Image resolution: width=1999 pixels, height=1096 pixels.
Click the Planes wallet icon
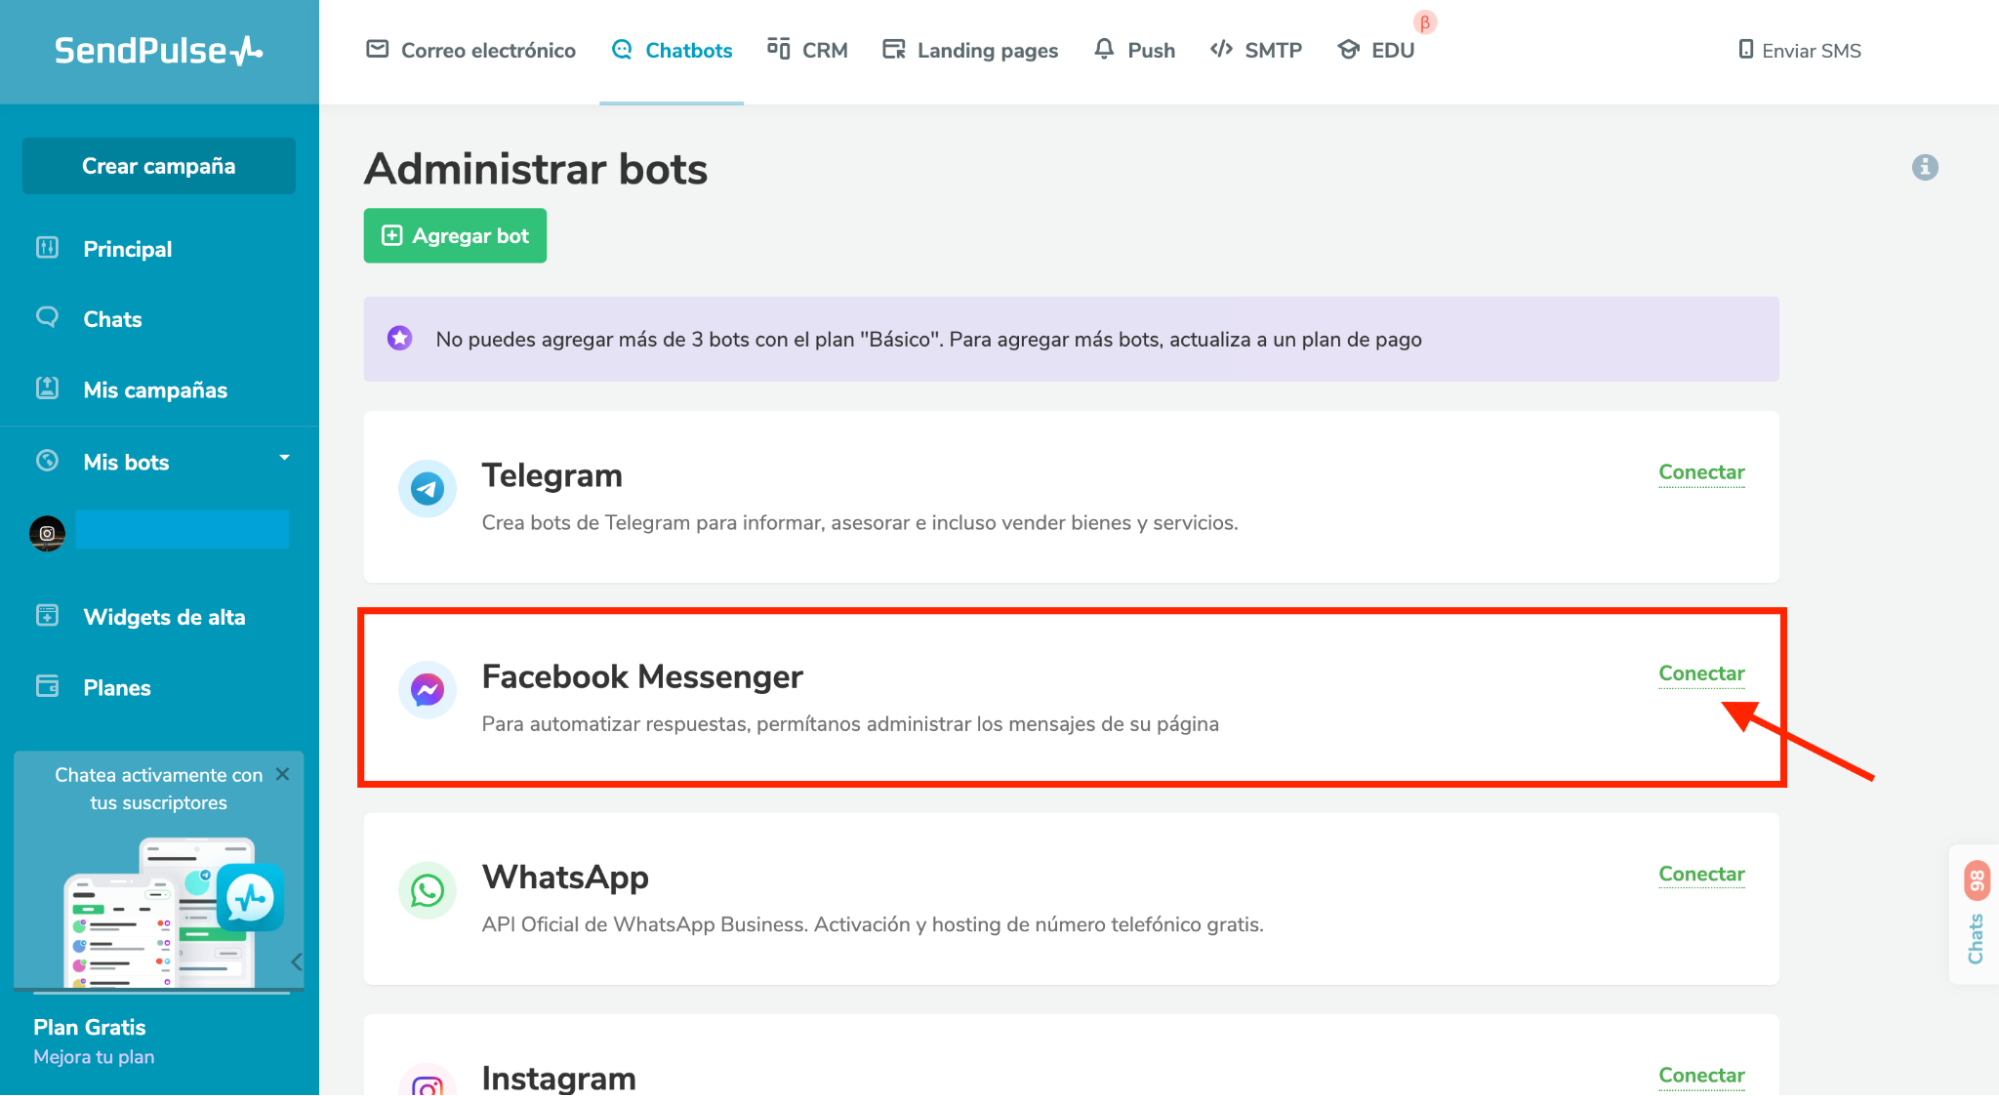tap(47, 686)
